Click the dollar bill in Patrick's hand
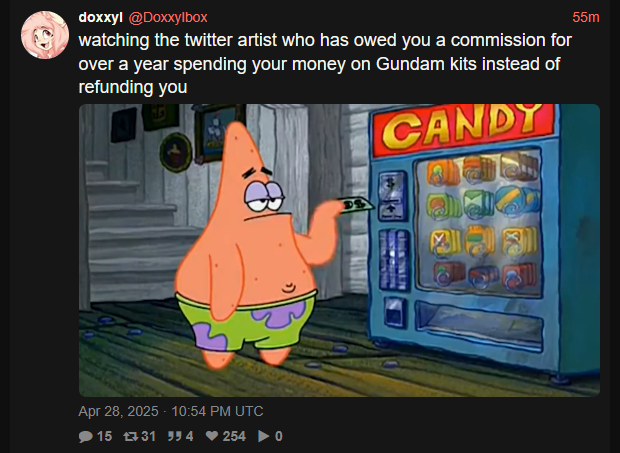620x453 pixels. coord(358,205)
